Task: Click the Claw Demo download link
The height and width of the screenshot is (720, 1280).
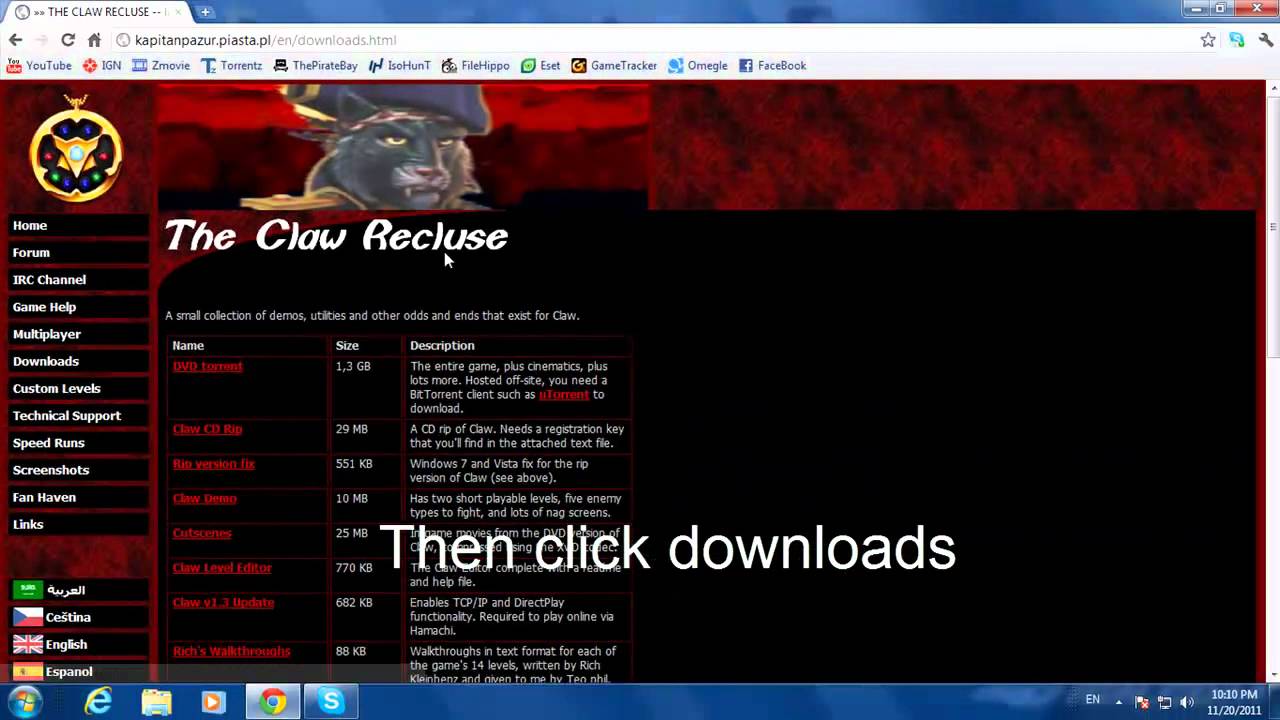Action: (x=204, y=498)
